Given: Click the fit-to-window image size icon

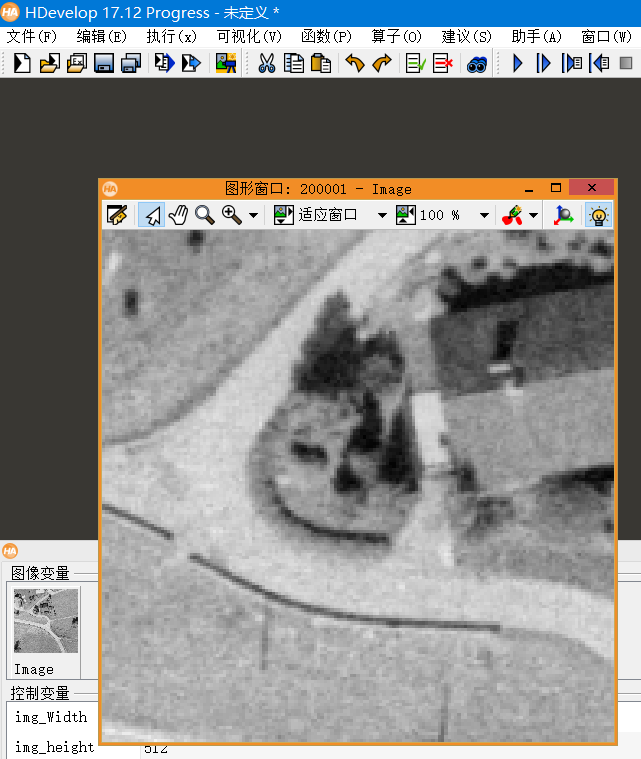Looking at the screenshot, I should pyautogui.click(x=284, y=215).
